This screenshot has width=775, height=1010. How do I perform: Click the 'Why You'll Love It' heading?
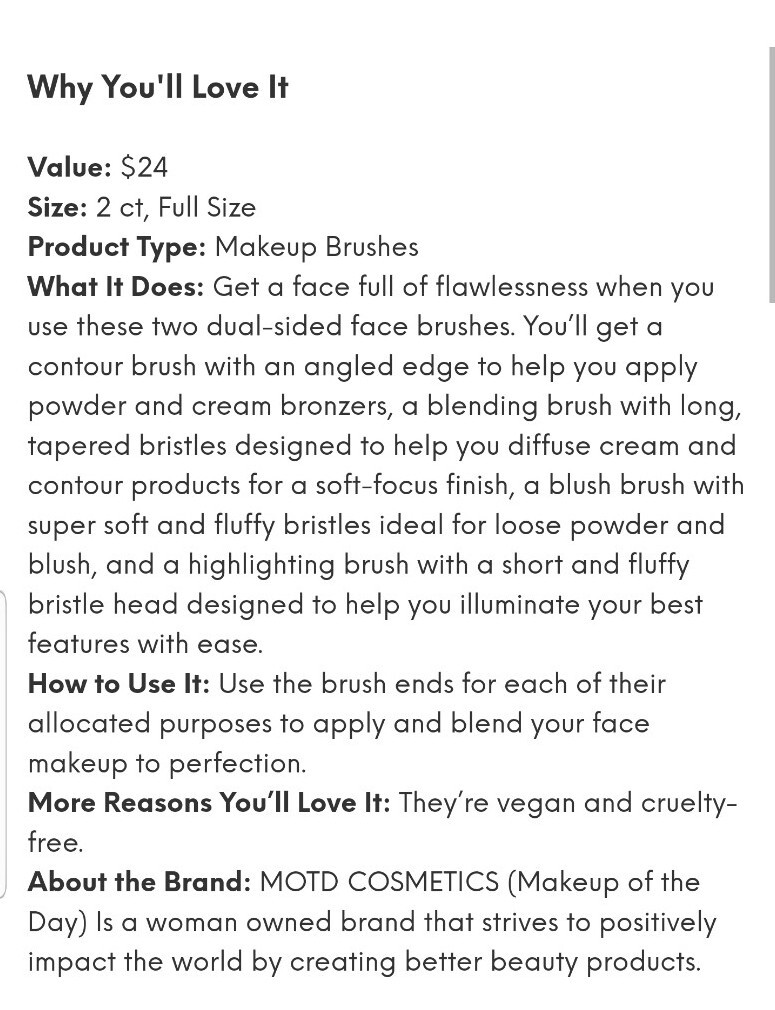[158, 87]
